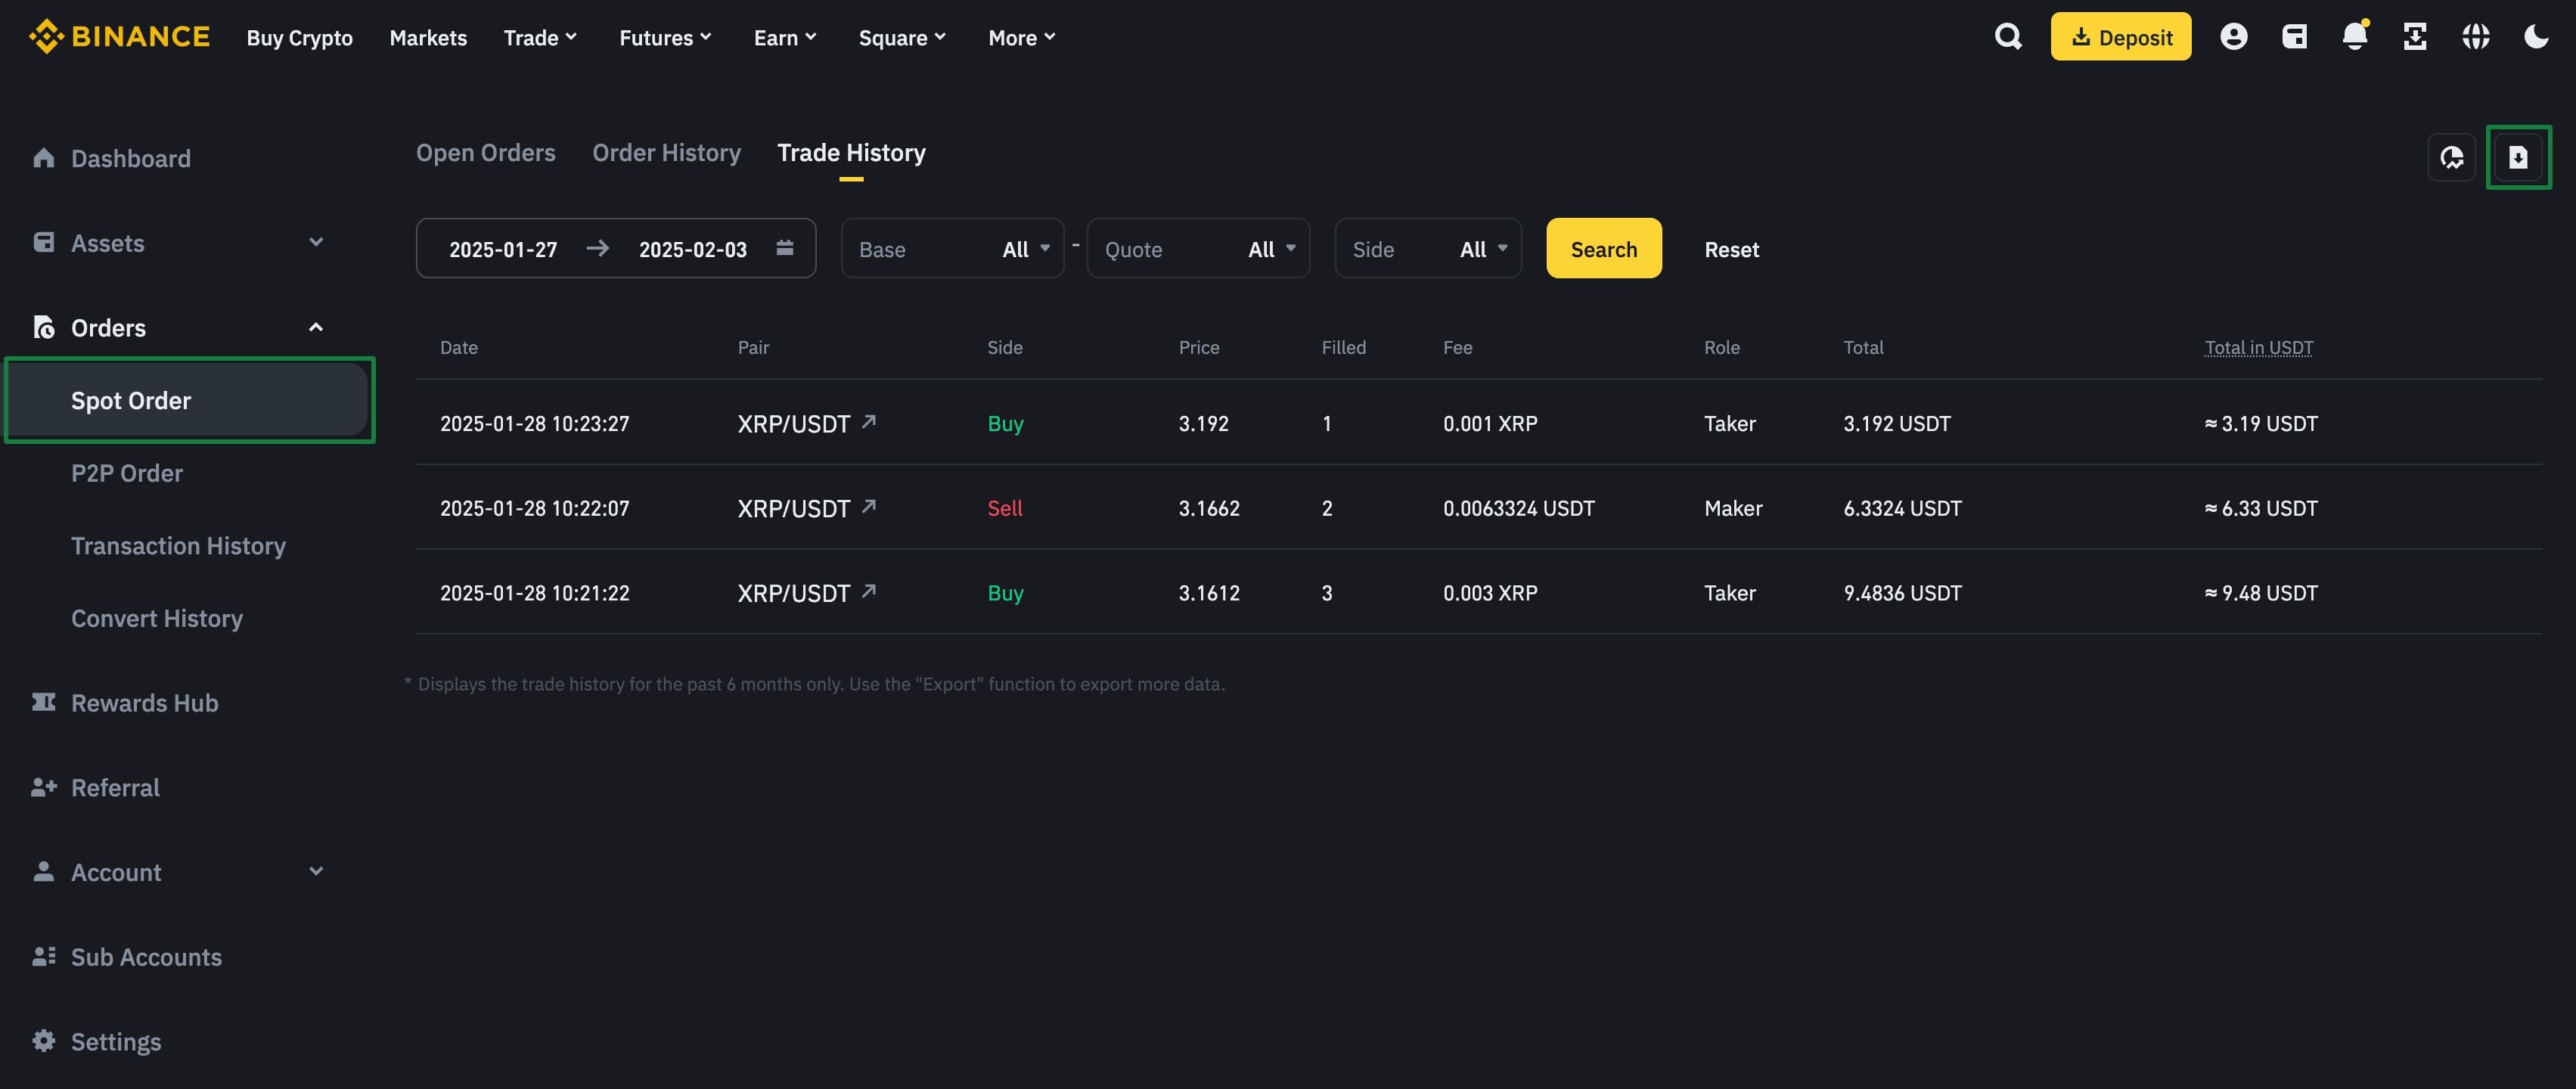This screenshot has height=1089, width=2576.
Task: Go to Buy Crypto
Action: pyautogui.click(x=299, y=37)
